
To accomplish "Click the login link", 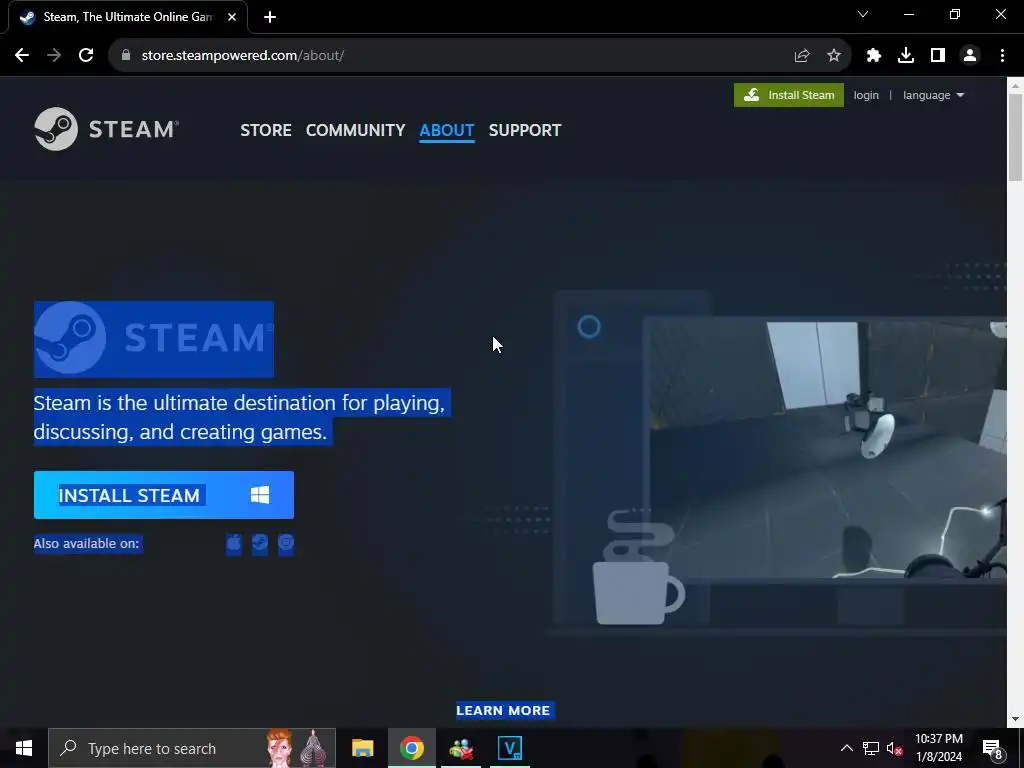I will 866,95.
